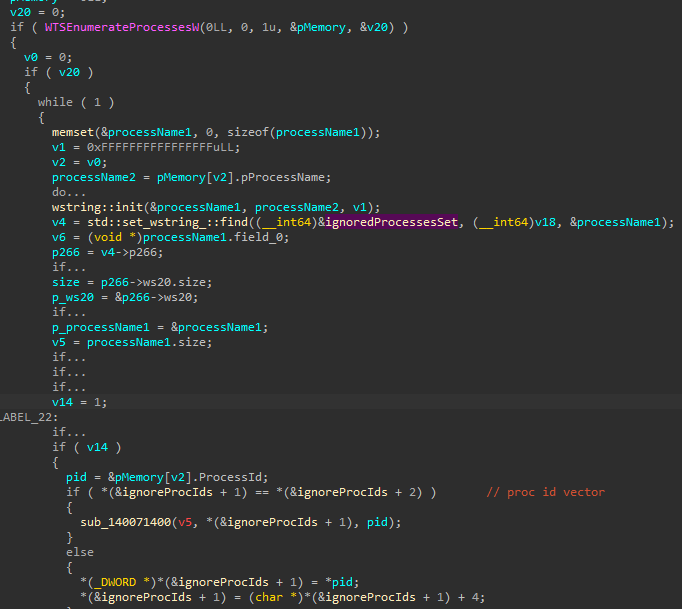Click the ProcessId struct field
Viewport: 682px width, 609px height.
pos(231,477)
